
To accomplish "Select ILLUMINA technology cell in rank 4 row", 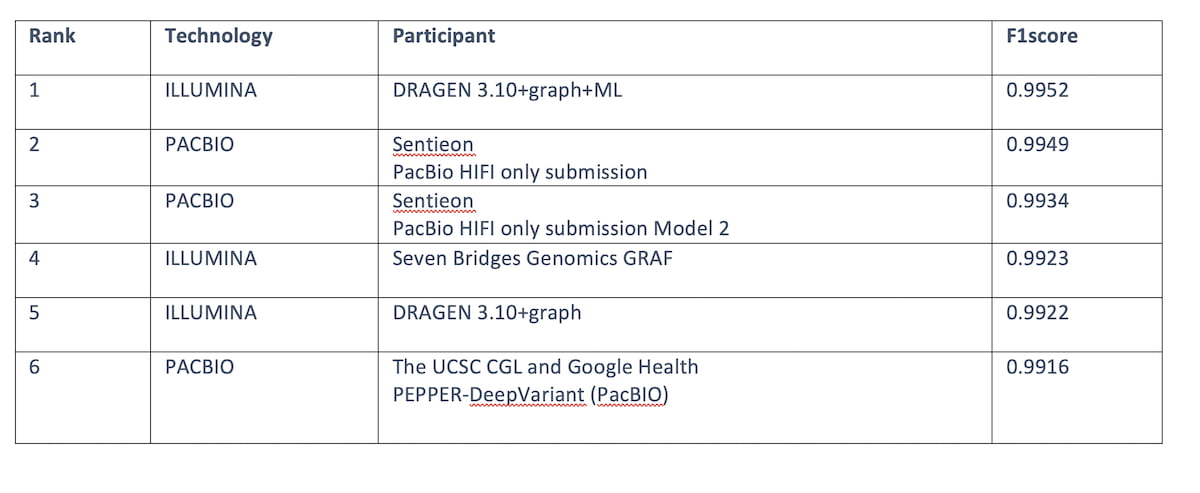I will 210,258.
